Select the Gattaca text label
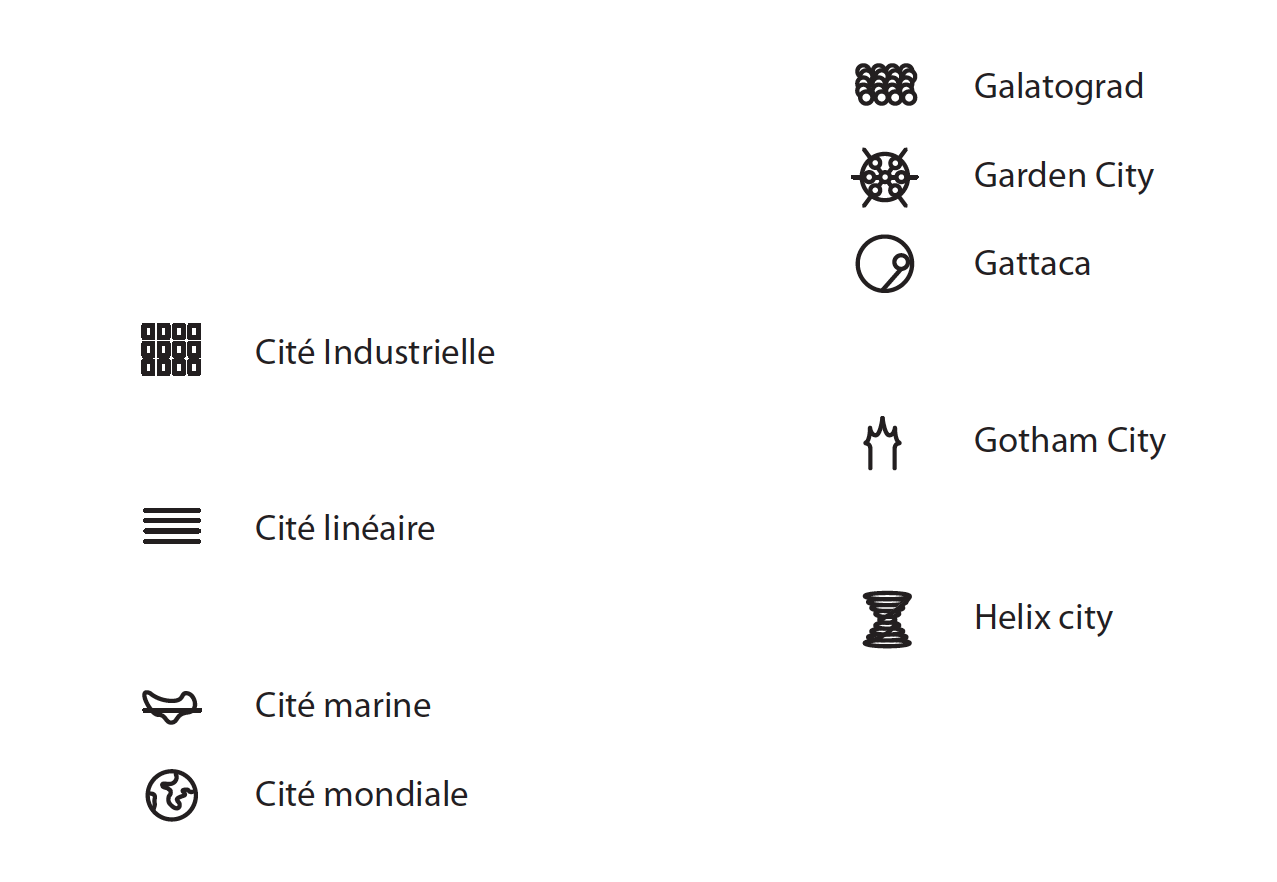This screenshot has height=882, width=1277. (1032, 263)
